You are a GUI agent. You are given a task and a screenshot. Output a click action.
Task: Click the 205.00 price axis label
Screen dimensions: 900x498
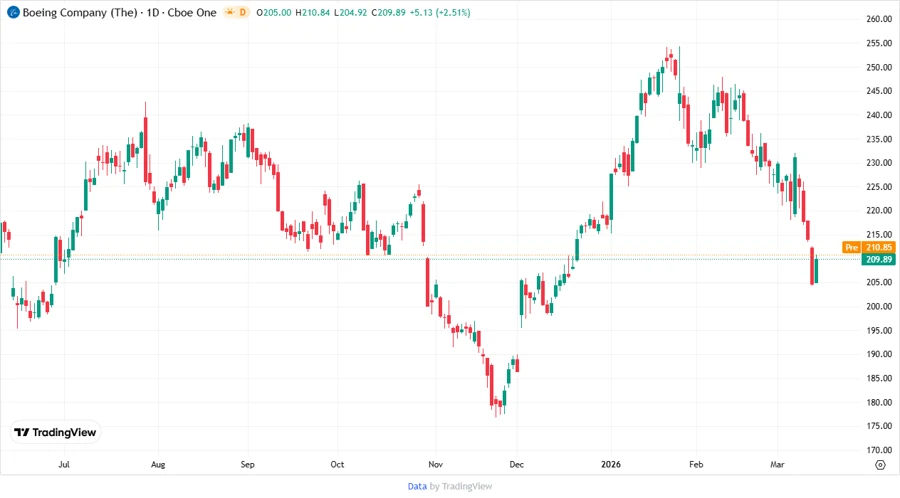[x=879, y=282]
